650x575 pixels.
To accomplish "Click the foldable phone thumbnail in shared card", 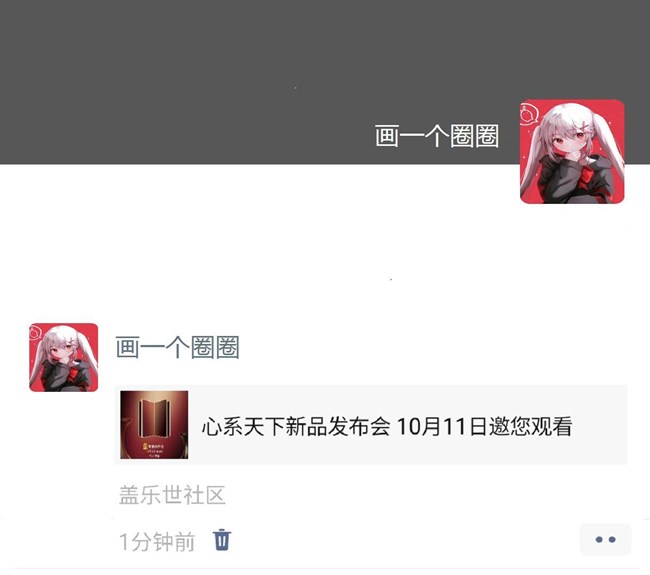I will 154,425.
